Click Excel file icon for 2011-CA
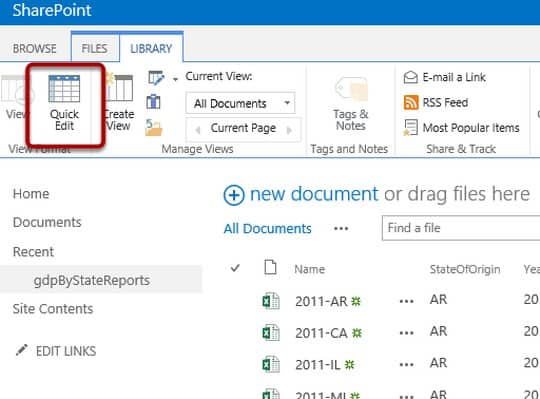This screenshot has height=399, width=540. (x=271, y=333)
